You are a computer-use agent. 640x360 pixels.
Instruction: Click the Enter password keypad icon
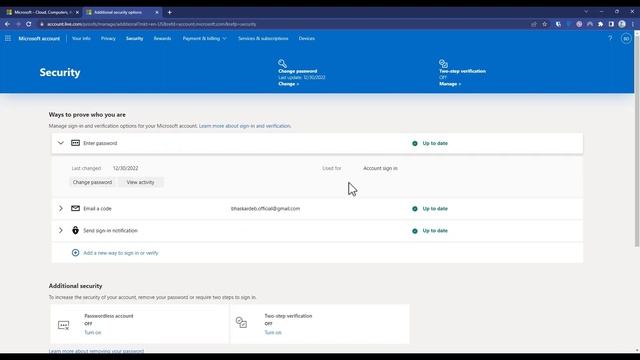pyautogui.click(x=76, y=143)
